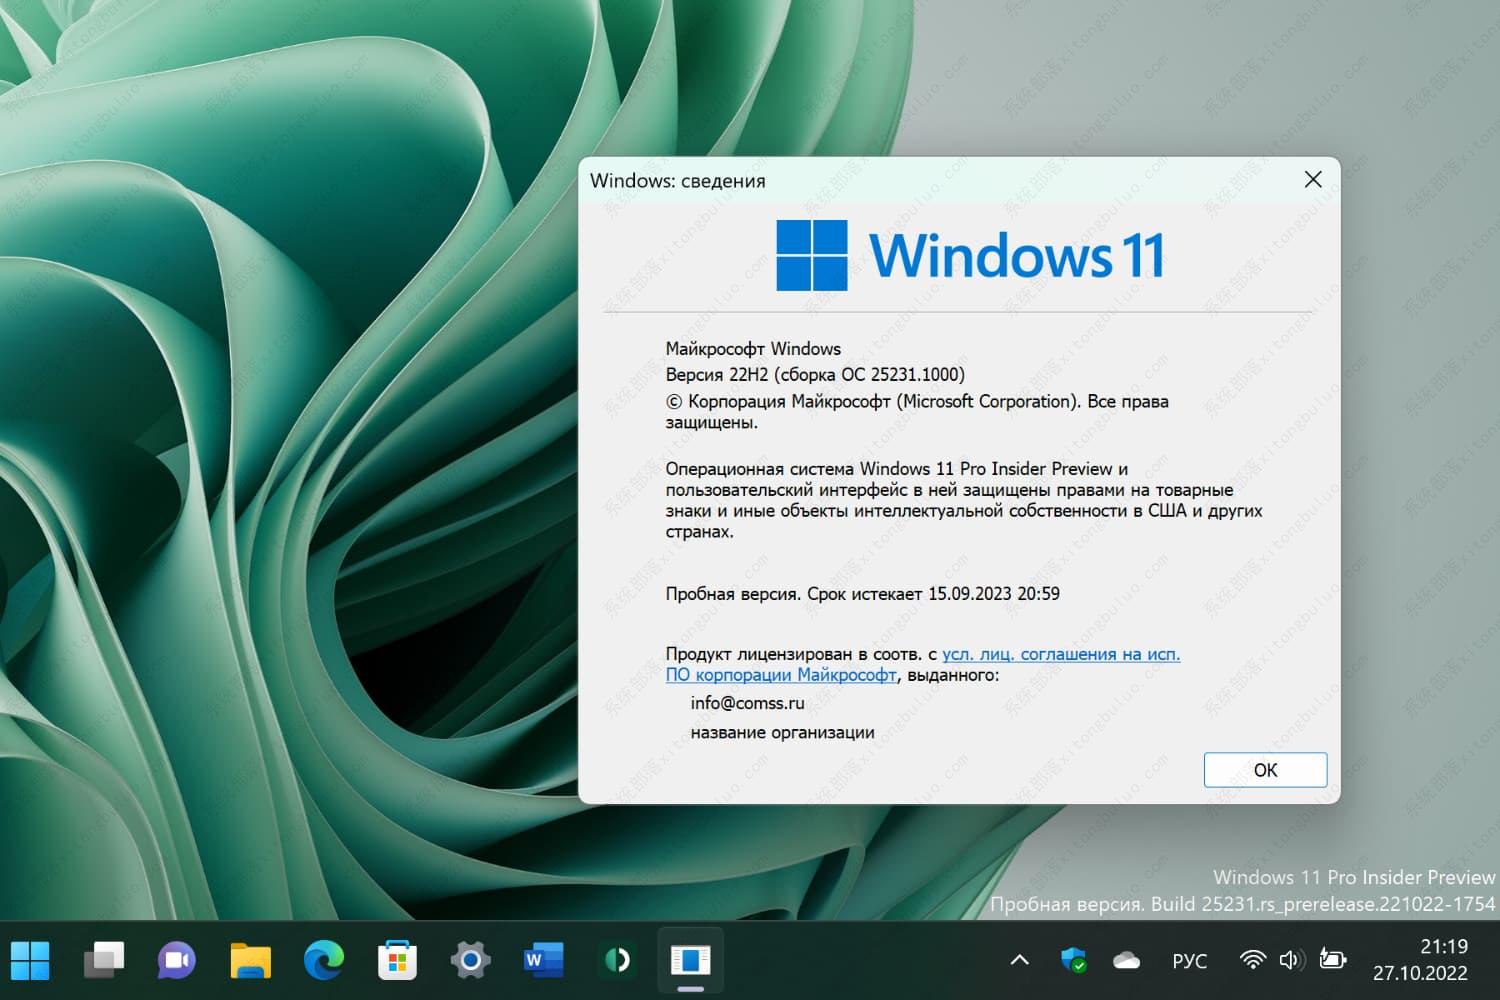Image resolution: width=1500 pixels, height=1000 pixels.
Task: Open the Start menu
Action: (30, 959)
